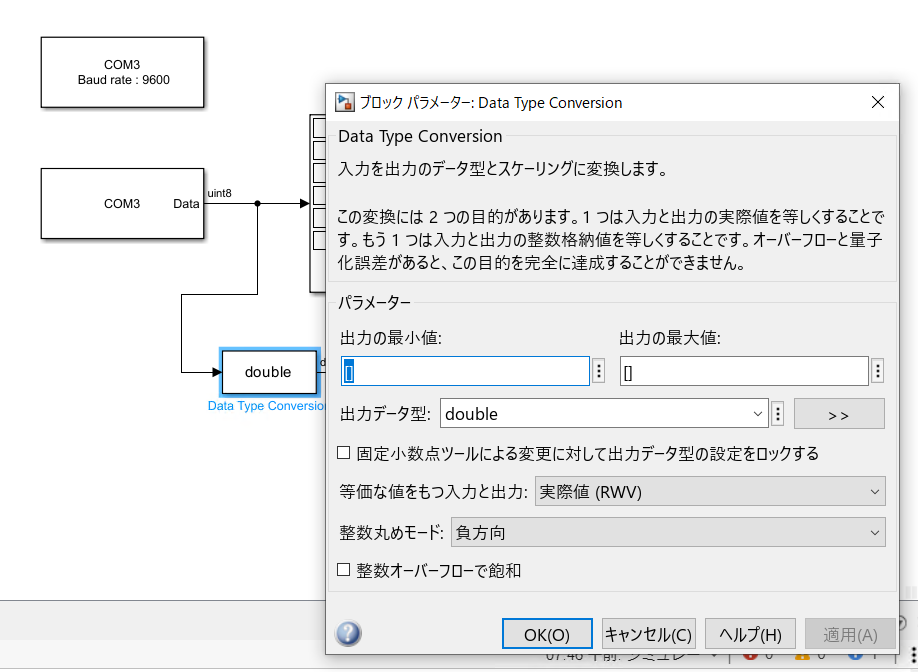The height and width of the screenshot is (672, 918).
Task: Click the ヘルプ(H) button
Action: tap(751, 634)
